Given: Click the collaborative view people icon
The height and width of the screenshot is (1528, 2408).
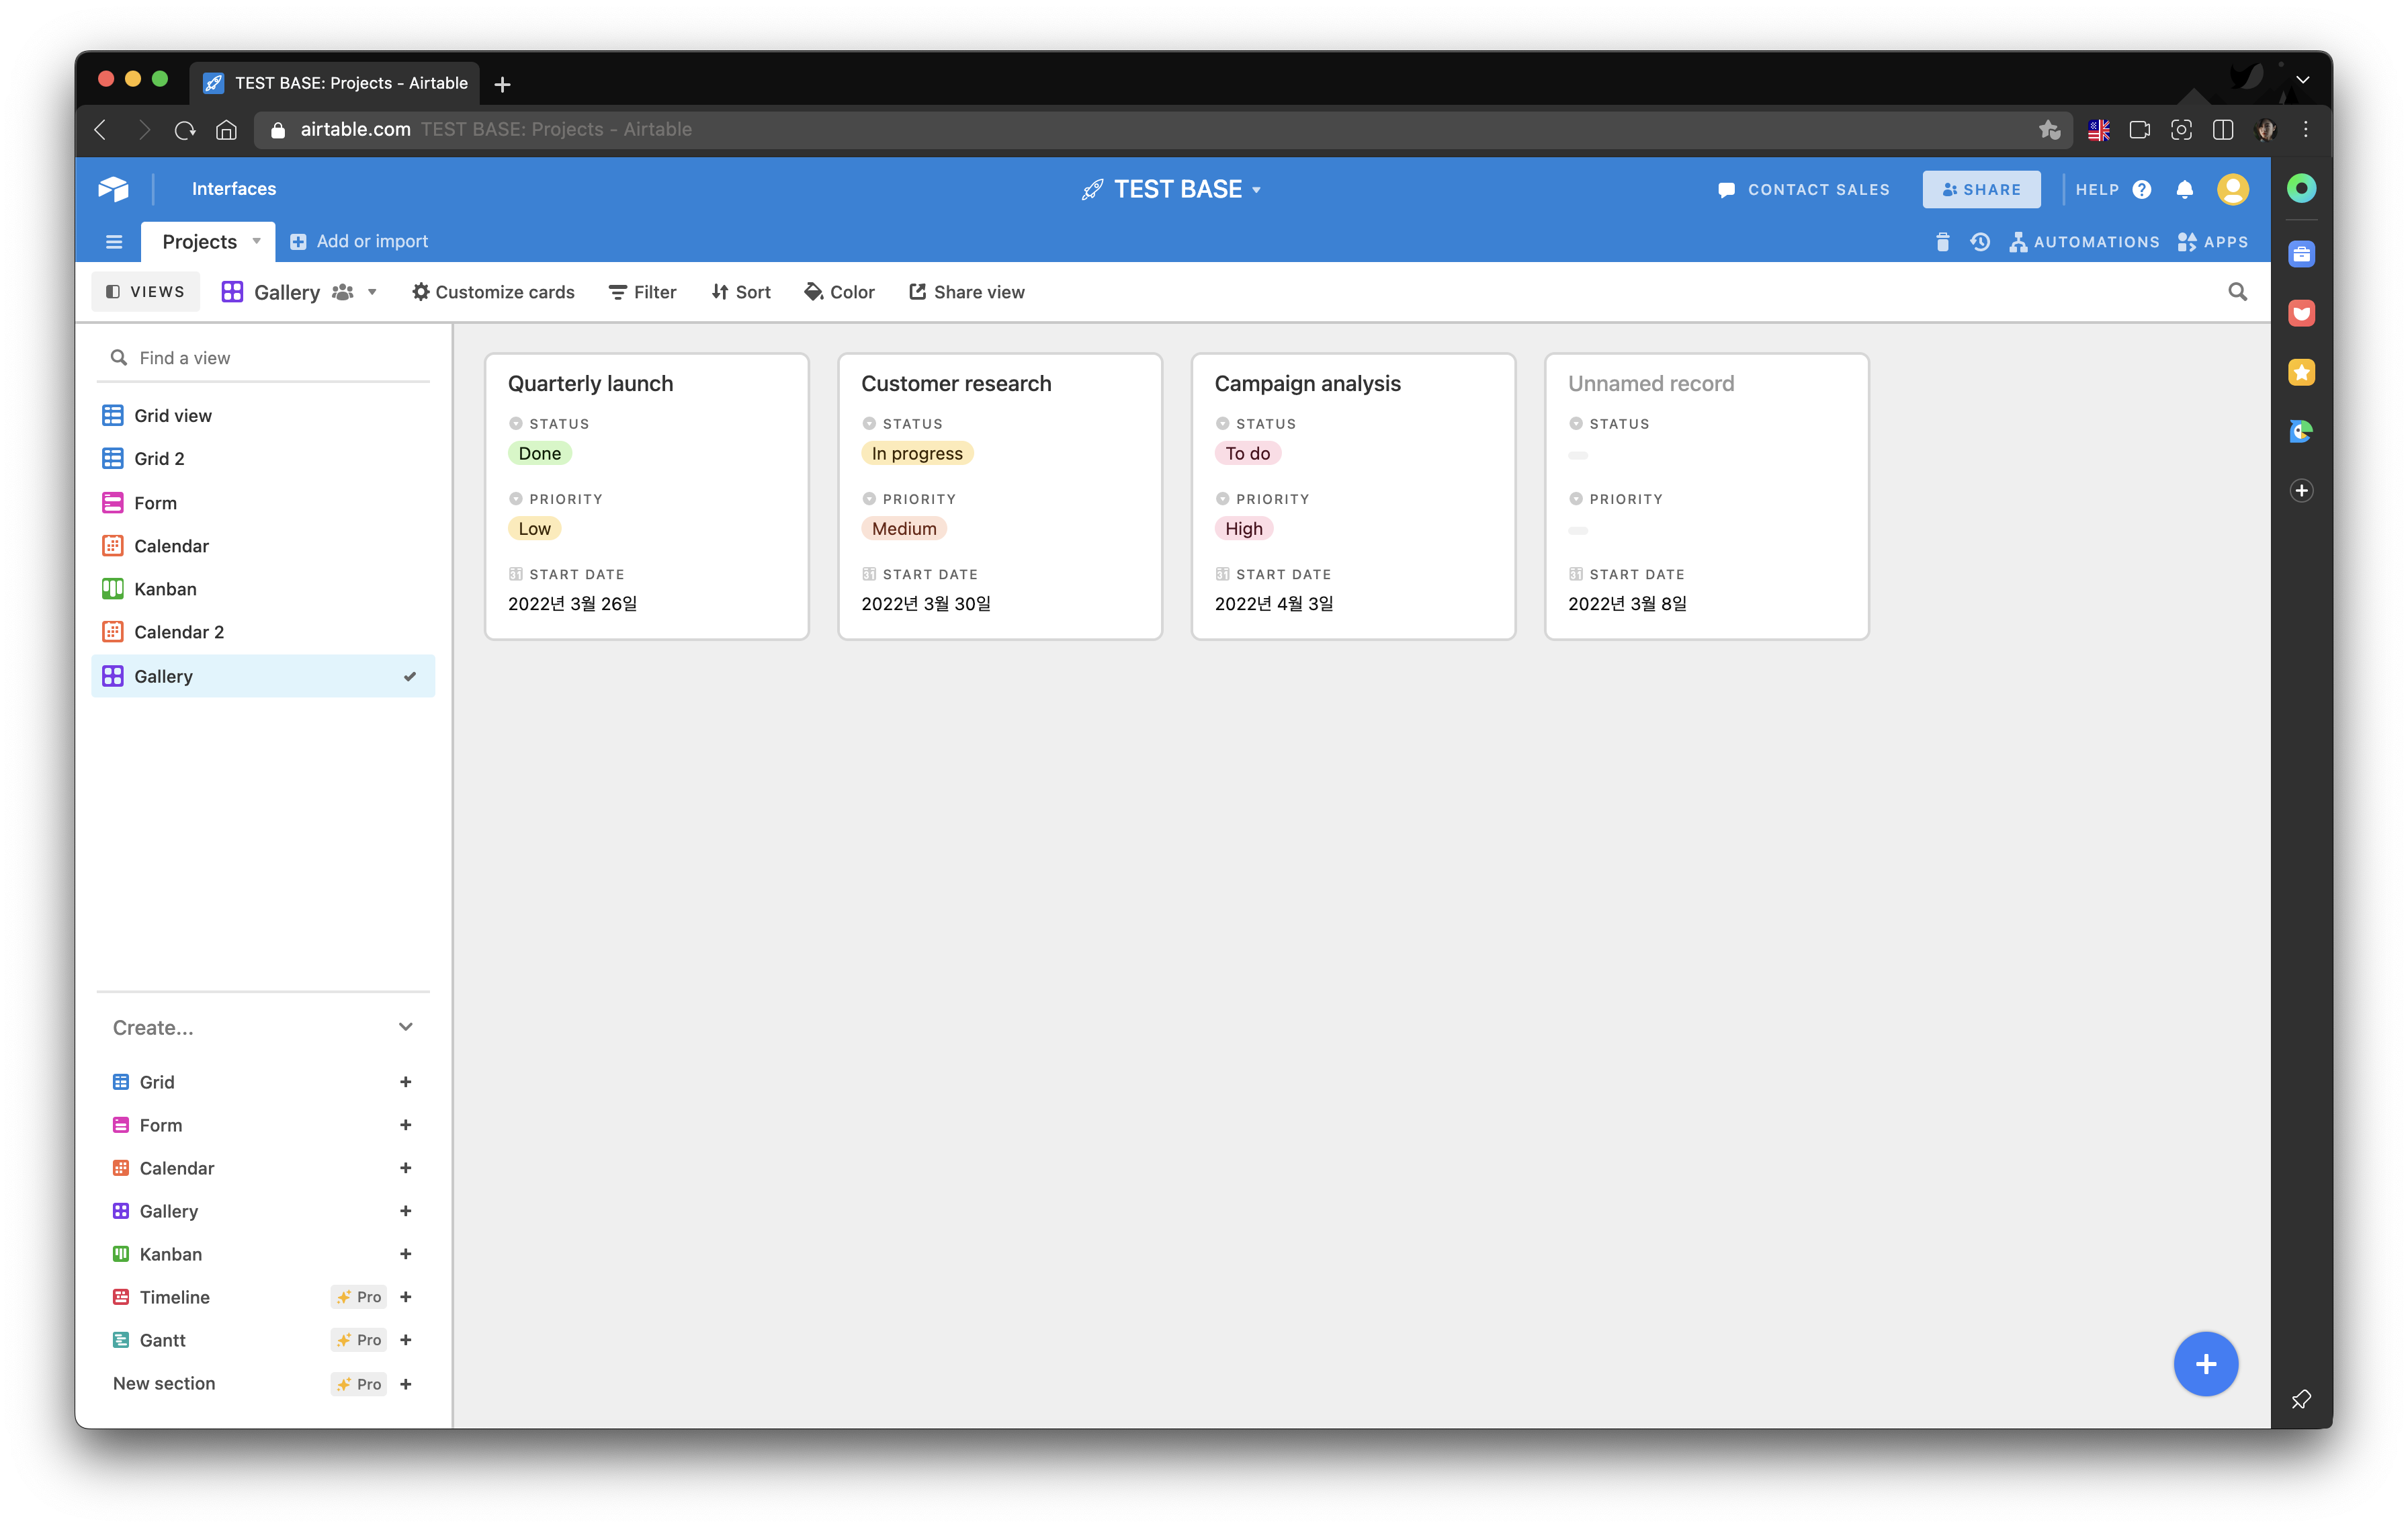Looking at the screenshot, I should (x=343, y=292).
